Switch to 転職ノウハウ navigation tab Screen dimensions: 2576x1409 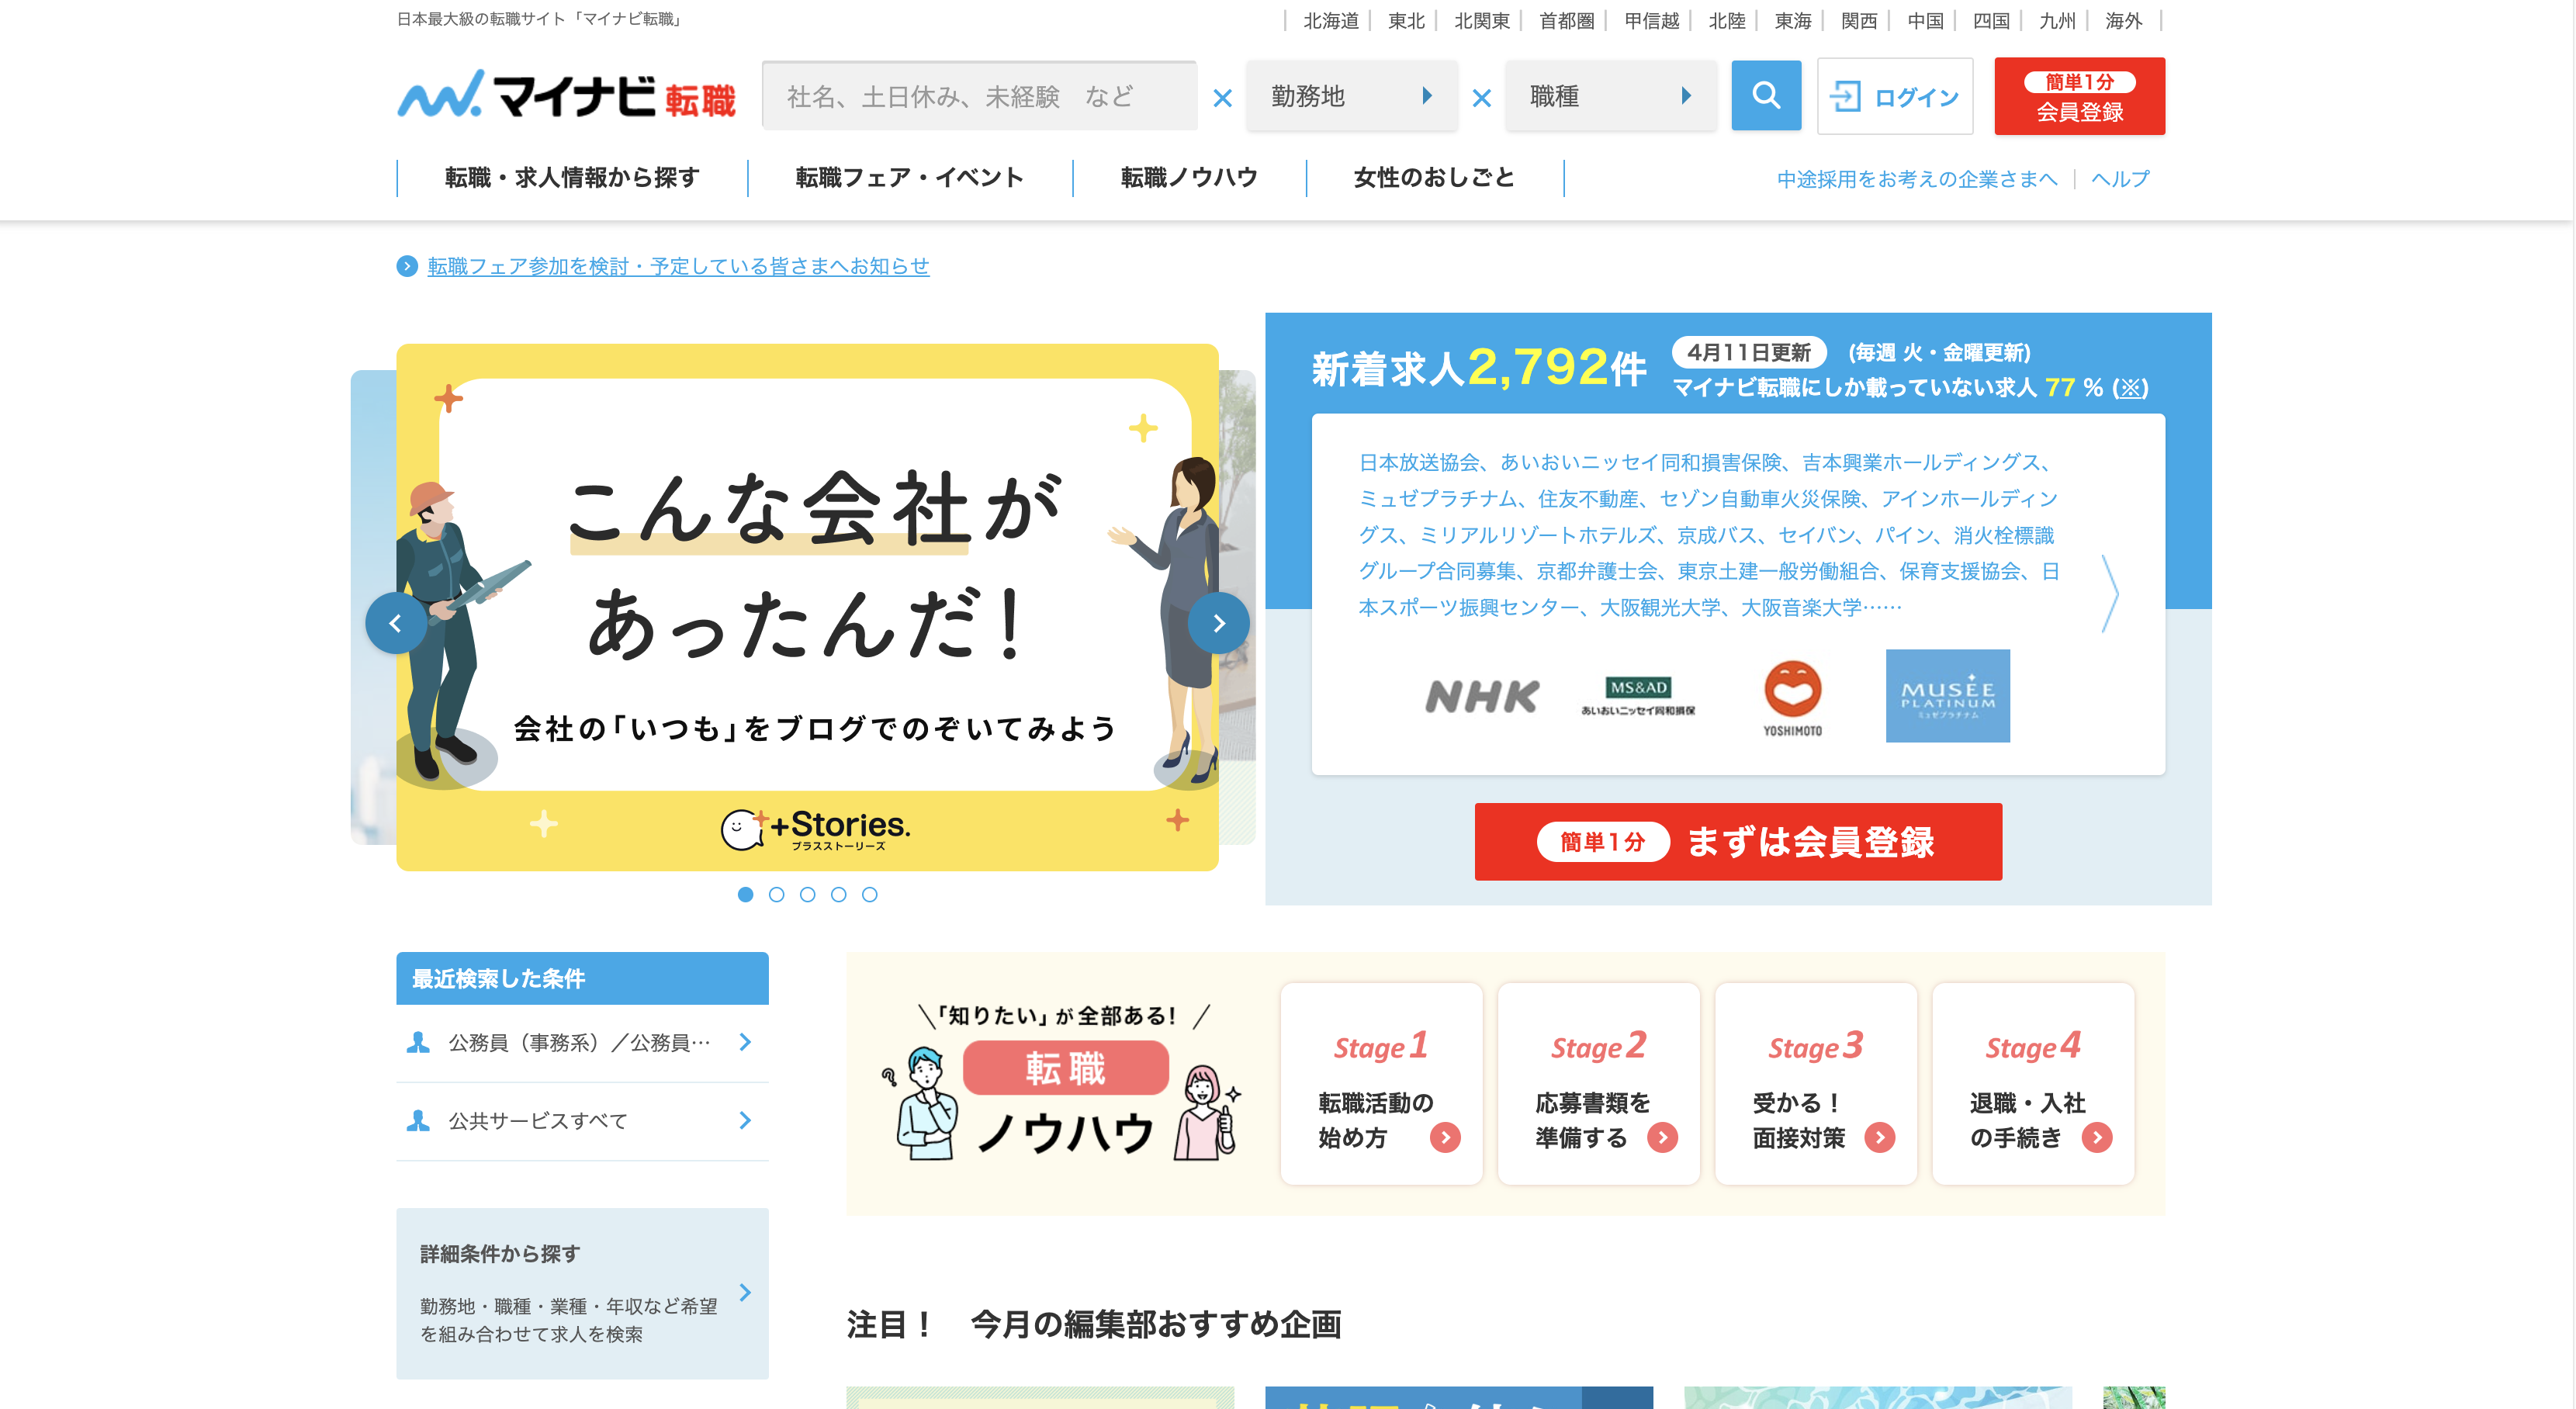(1189, 177)
